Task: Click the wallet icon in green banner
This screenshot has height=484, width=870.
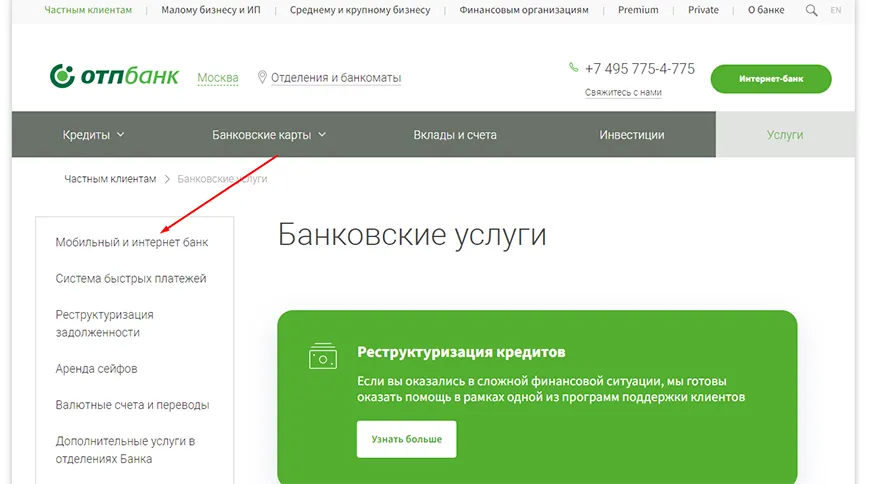Action: [323, 355]
